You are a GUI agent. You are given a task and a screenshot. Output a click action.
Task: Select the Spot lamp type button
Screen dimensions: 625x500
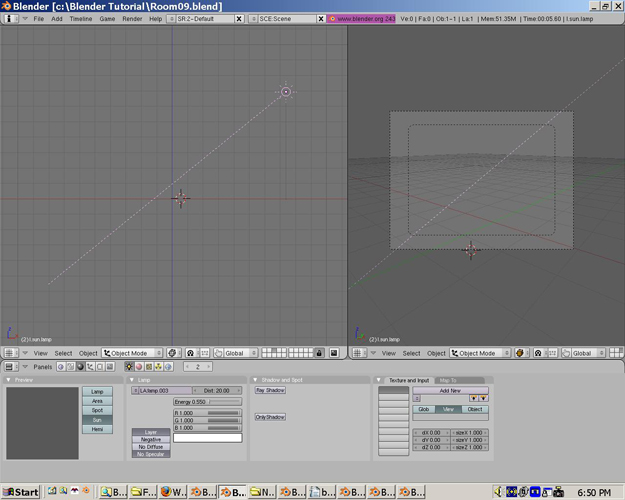pyautogui.click(x=97, y=411)
